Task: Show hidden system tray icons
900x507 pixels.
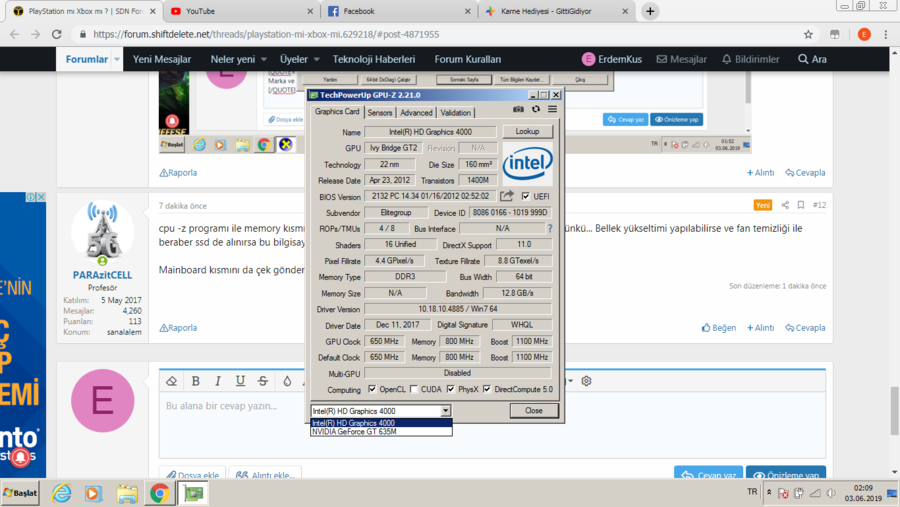Action: [769, 492]
